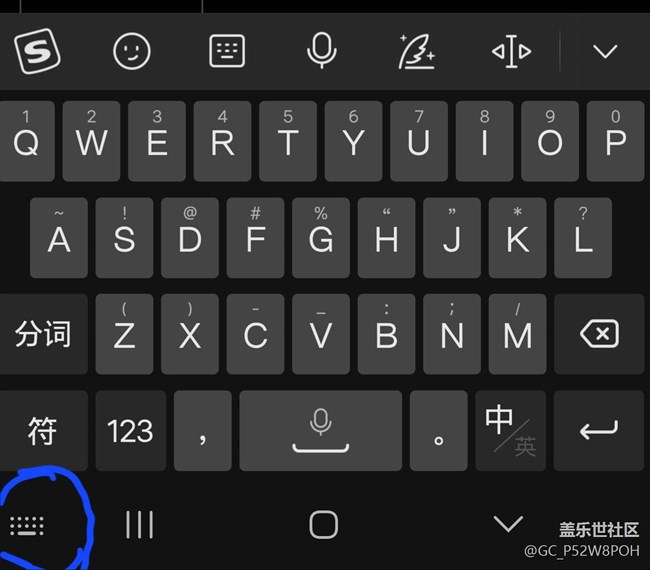The image size is (650, 570).
Task: Hide keyboard with bottom down chevron
Action: [x=508, y=524]
